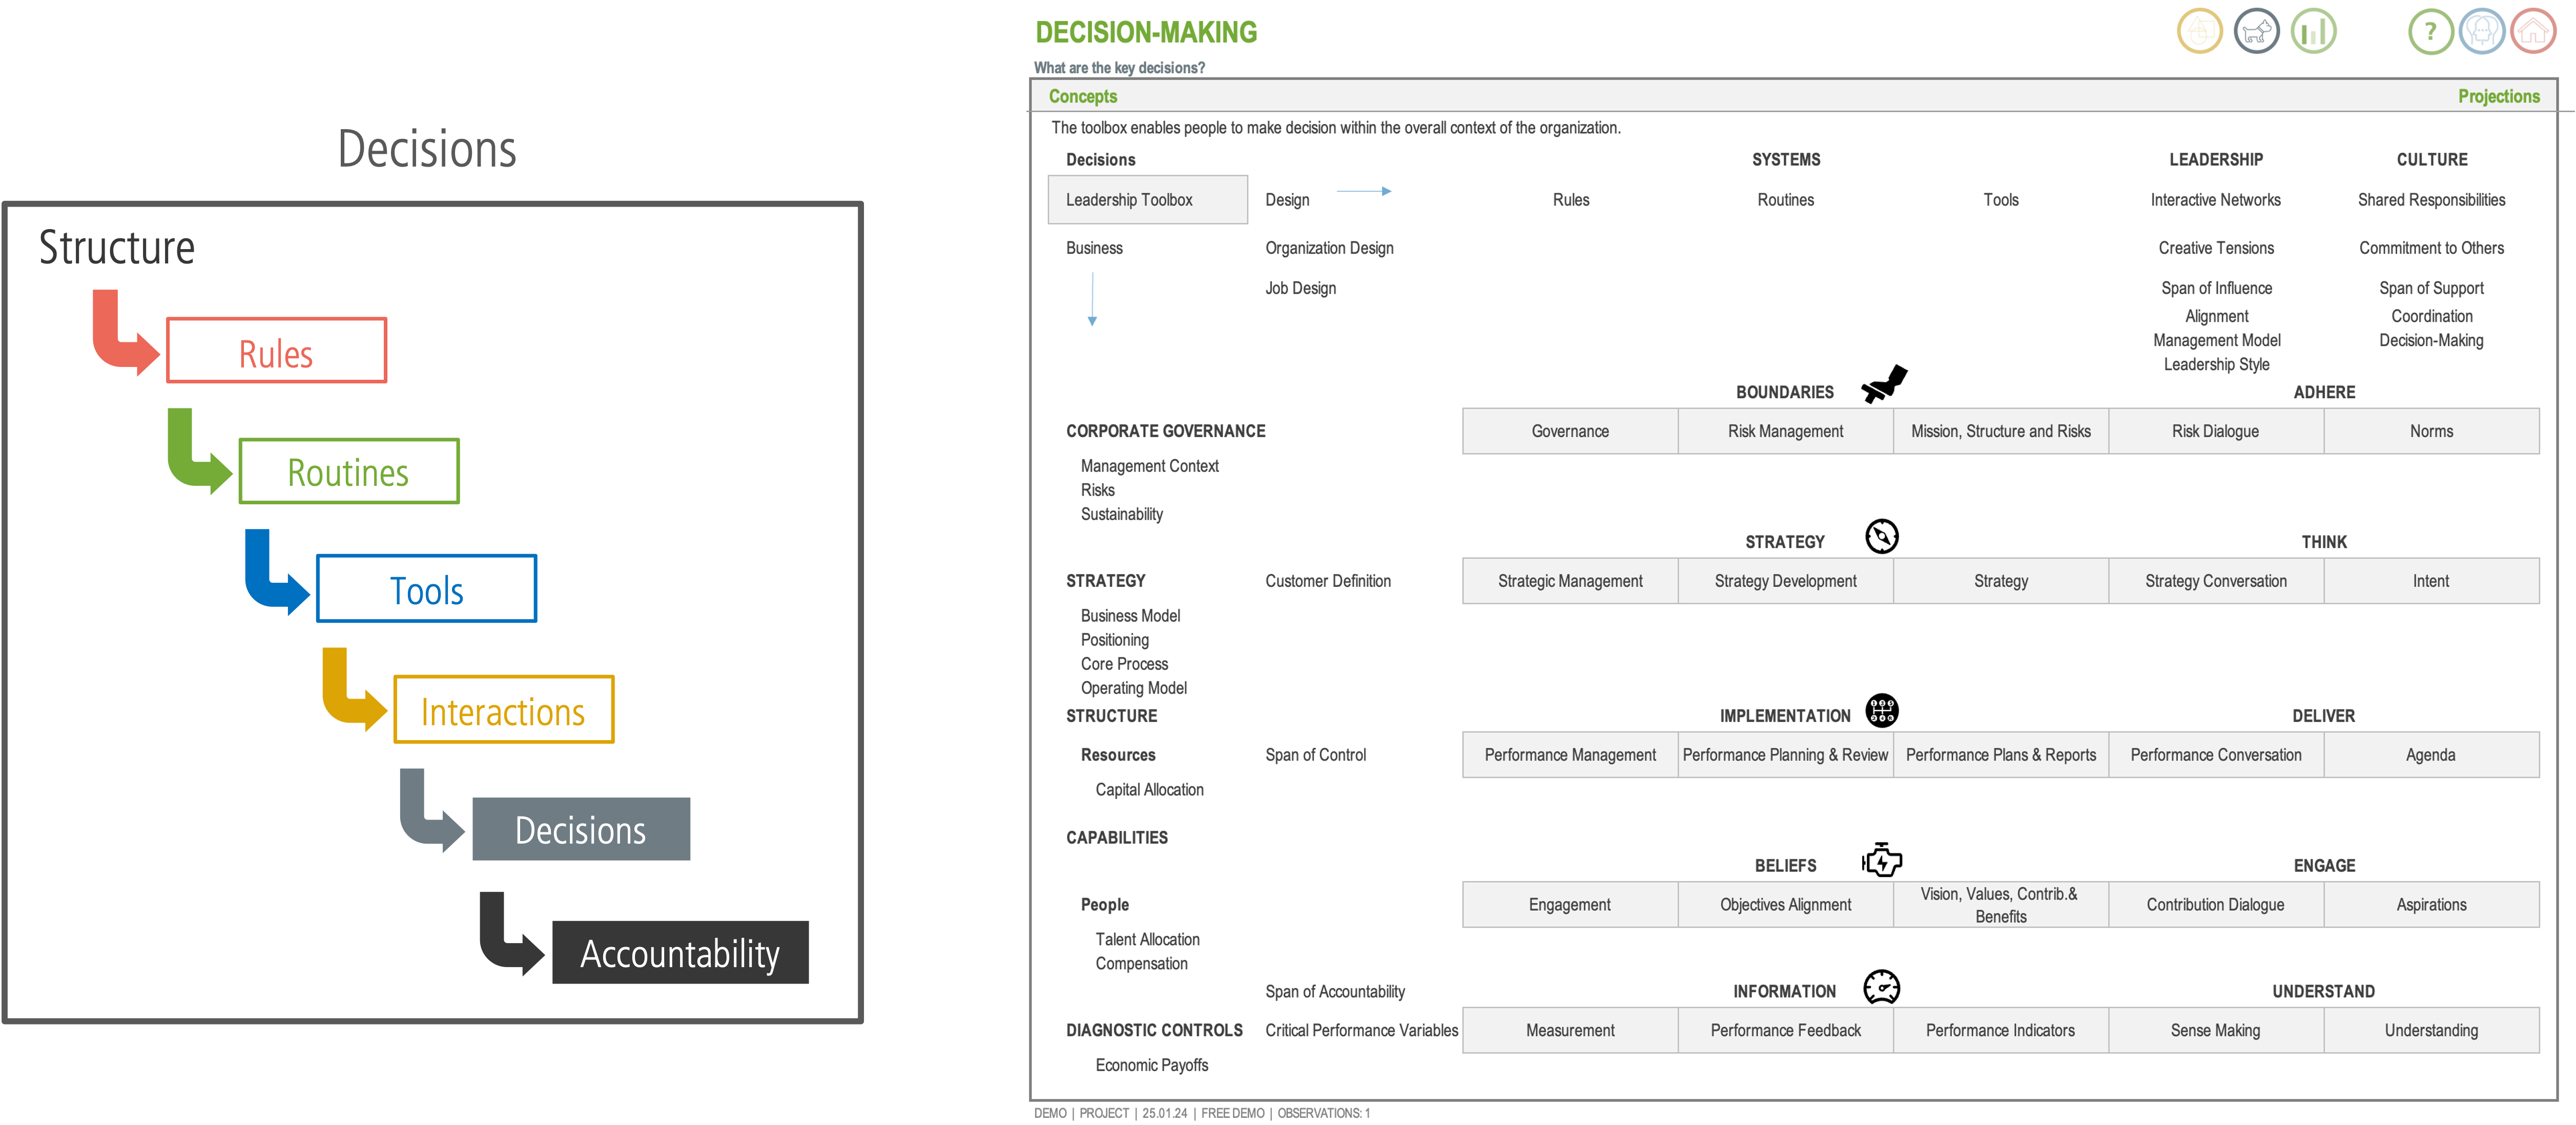Click the Interactions box in Structure diagram
This screenshot has height=1125, width=2576.
504,710
